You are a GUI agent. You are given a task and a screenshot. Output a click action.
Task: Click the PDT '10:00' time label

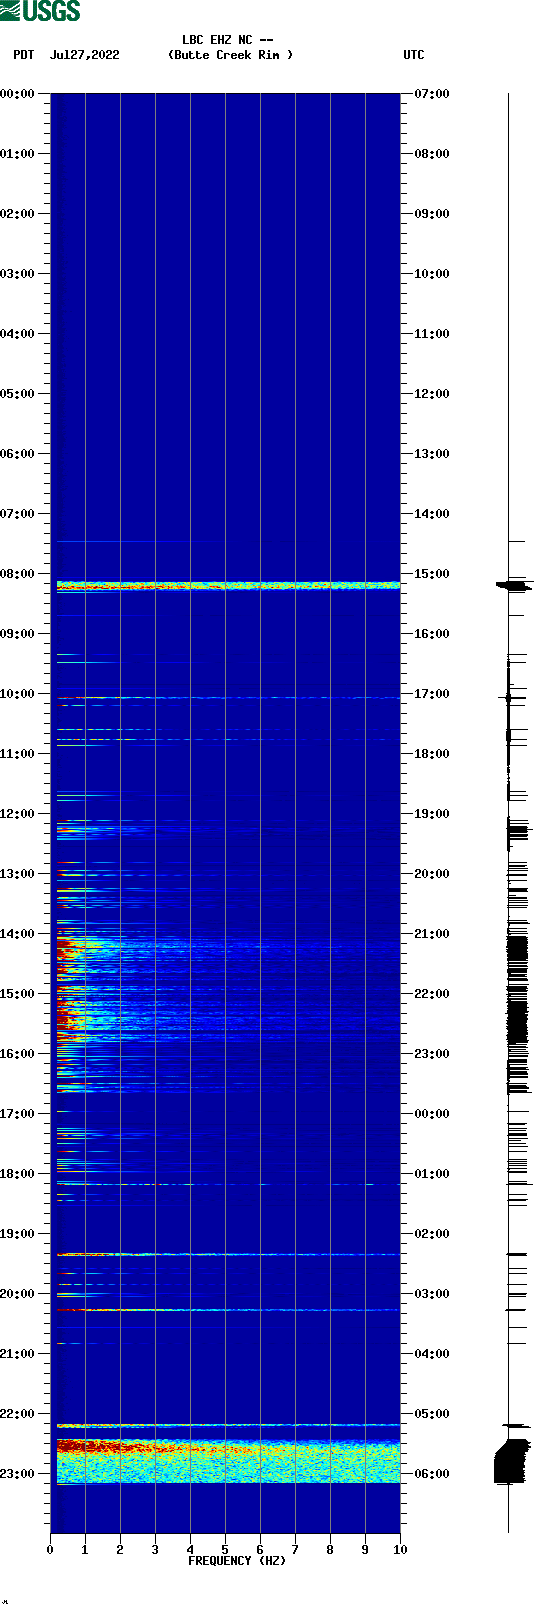click(18, 694)
